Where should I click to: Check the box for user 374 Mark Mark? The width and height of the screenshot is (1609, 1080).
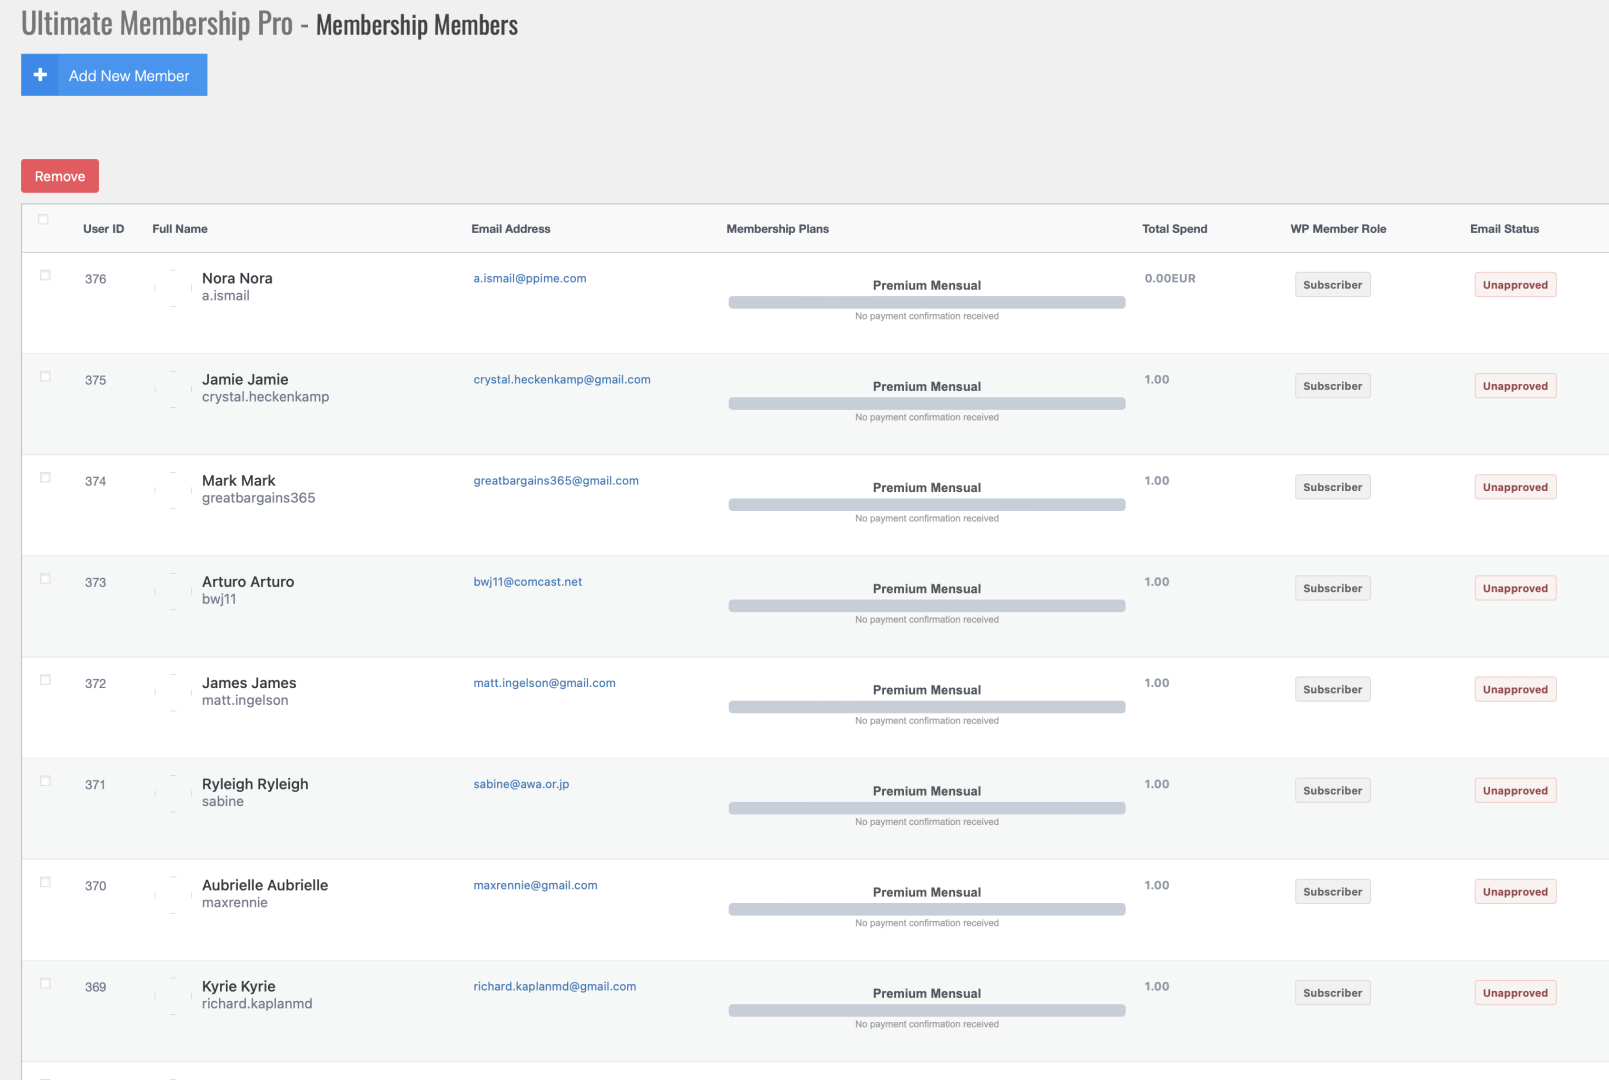45,477
